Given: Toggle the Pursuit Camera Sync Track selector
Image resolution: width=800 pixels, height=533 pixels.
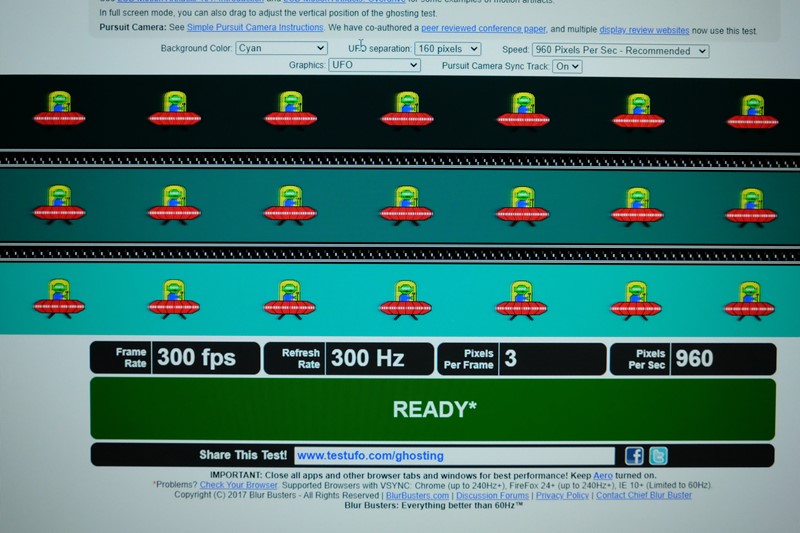Looking at the screenshot, I should point(567,66).
